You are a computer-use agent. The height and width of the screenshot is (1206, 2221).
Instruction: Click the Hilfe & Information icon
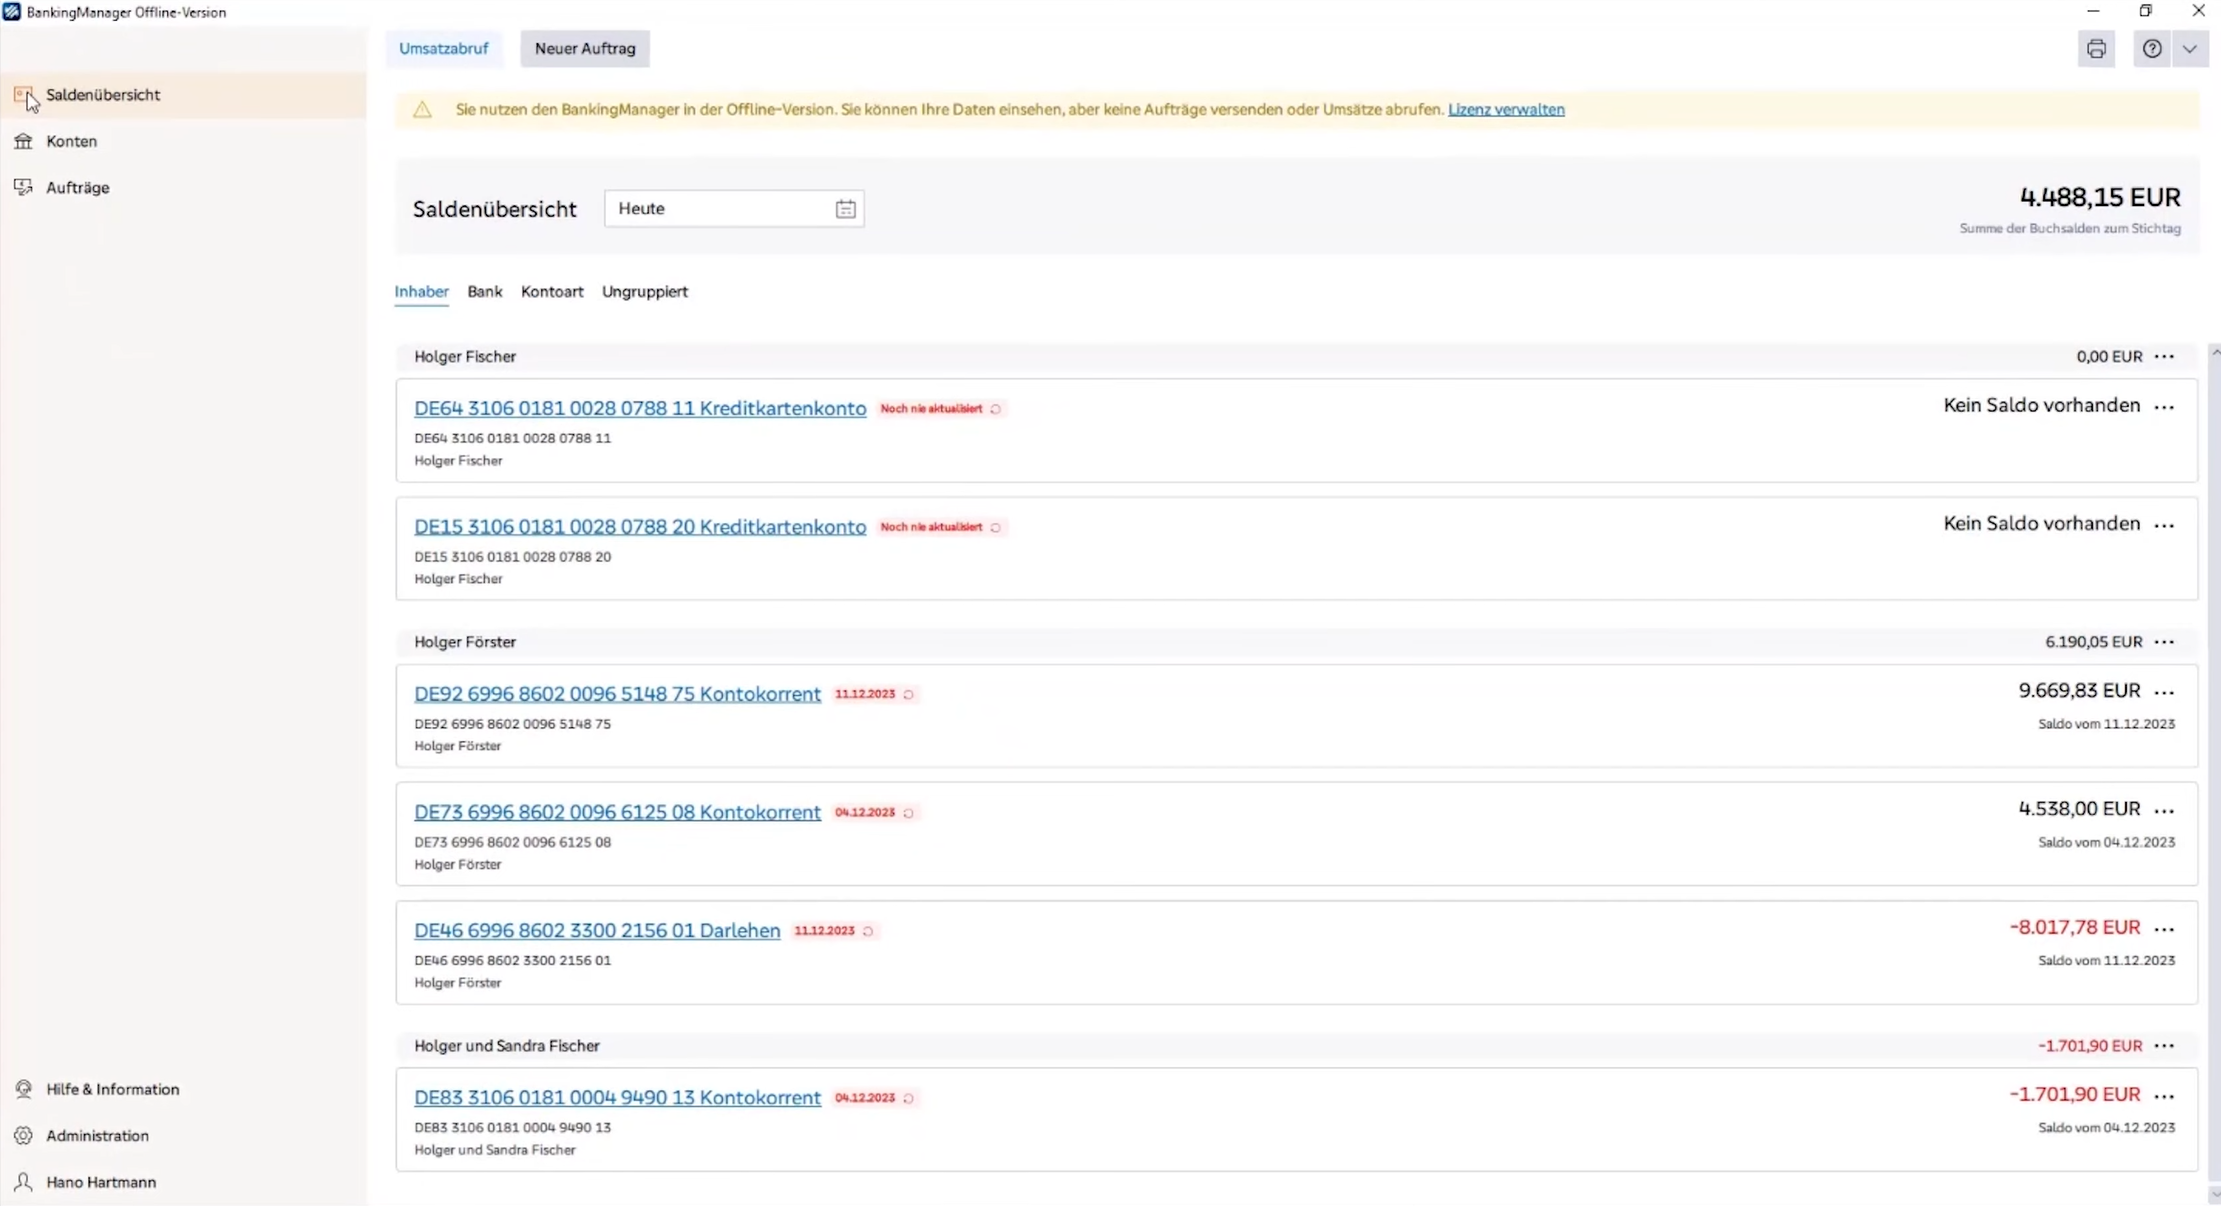(23, 1089)
